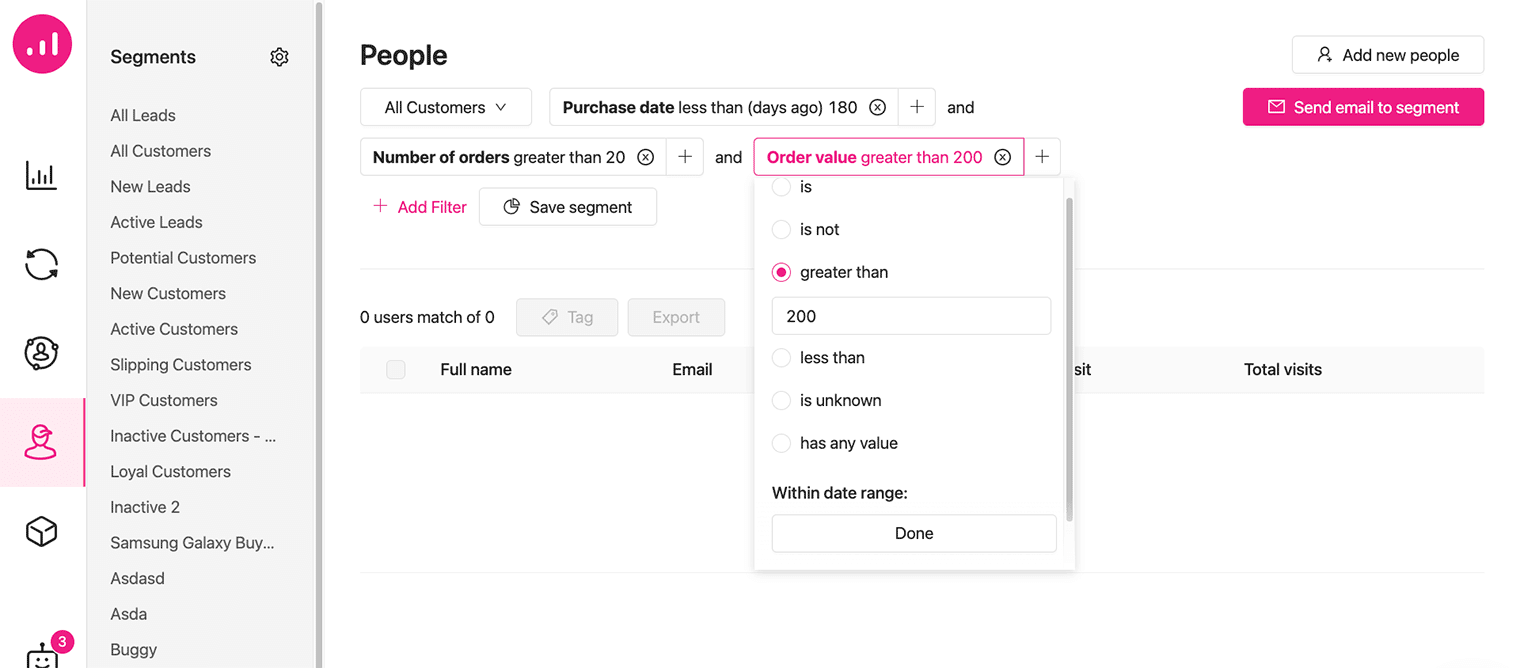Click the Save segment button
This screenshot has height=668, width=1520.
click(x=568, y=207)
